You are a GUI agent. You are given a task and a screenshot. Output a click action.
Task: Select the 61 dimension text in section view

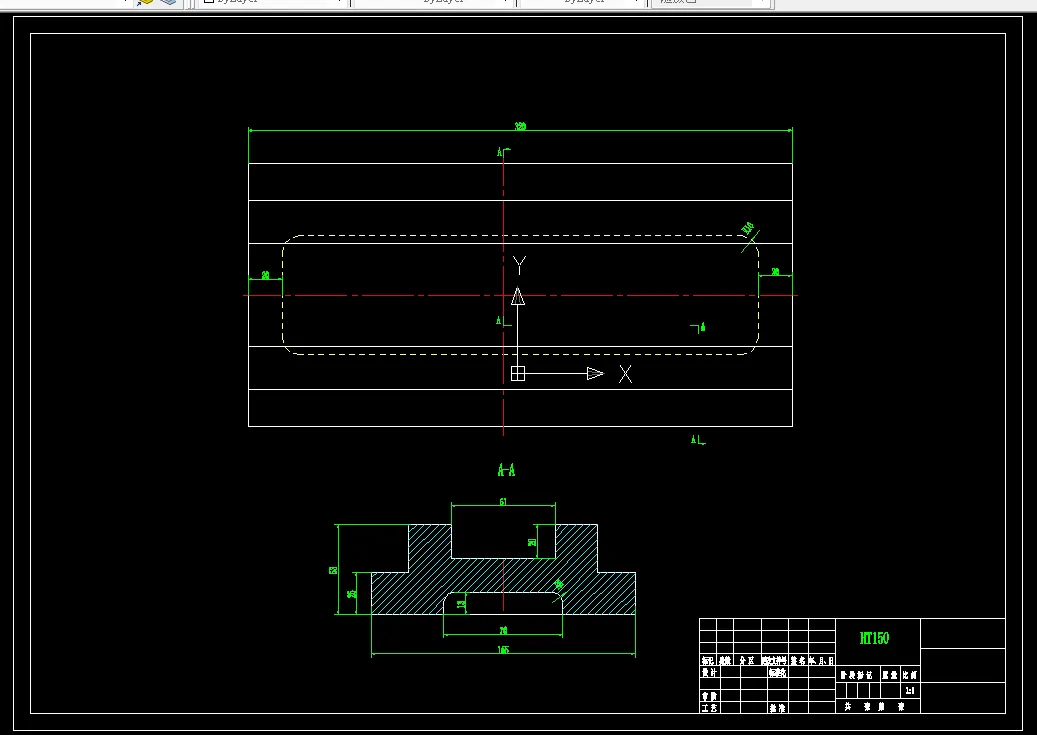[503, 502]
